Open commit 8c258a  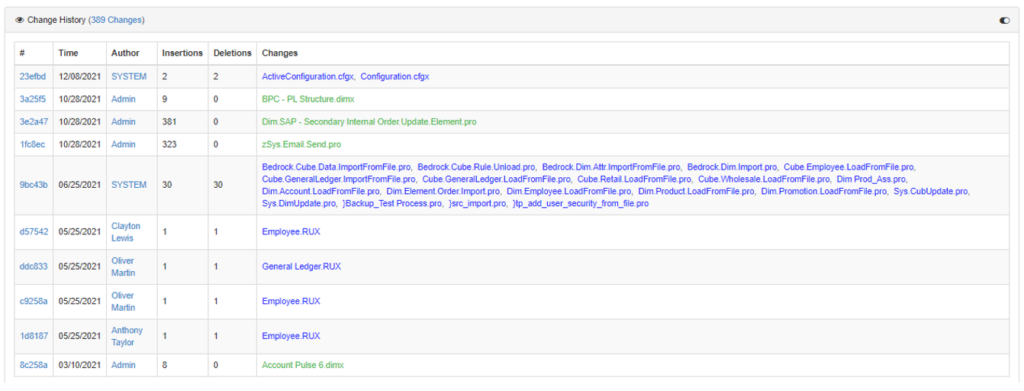[33, 365]
